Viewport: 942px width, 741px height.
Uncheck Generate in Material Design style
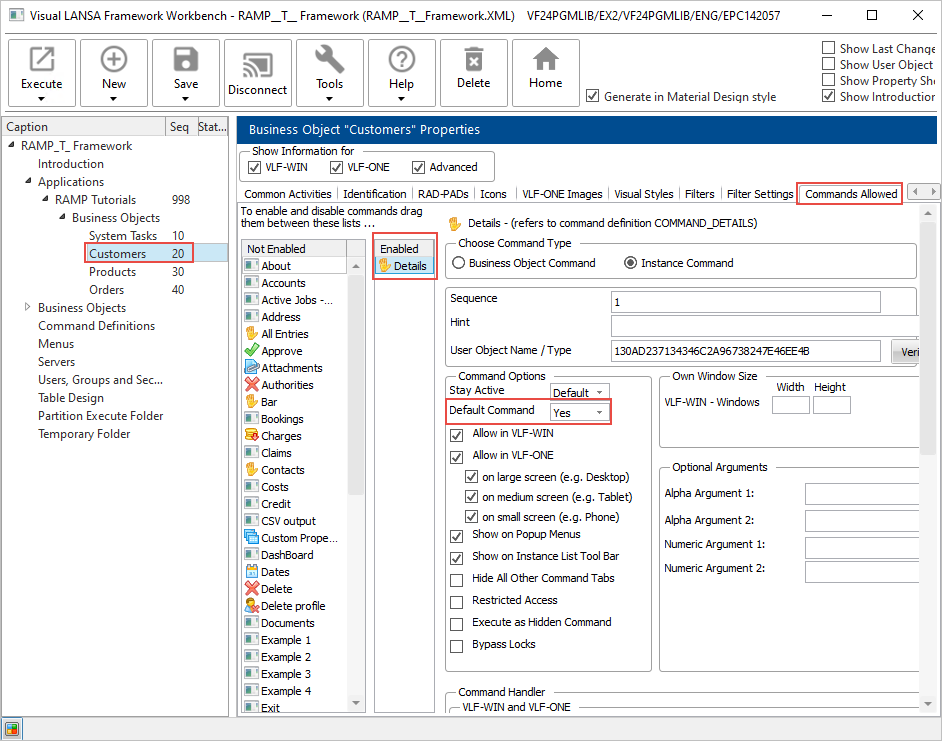click(593, 97)
